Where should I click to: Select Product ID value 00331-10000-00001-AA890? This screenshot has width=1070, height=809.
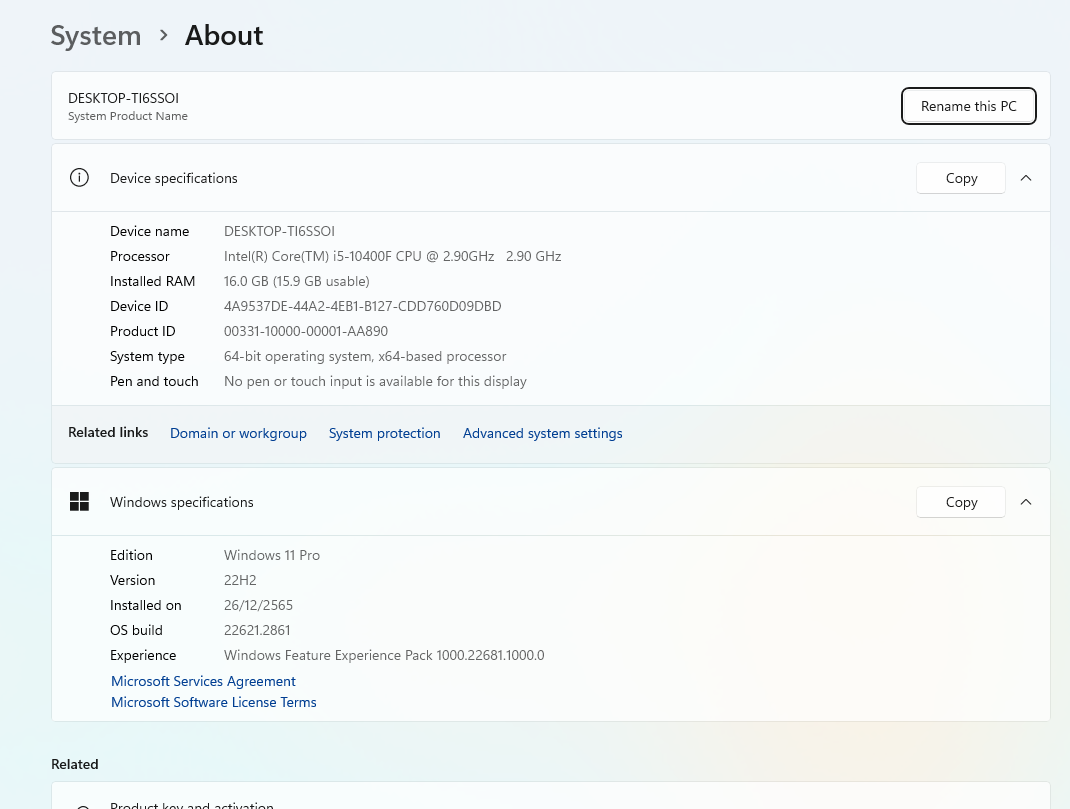click(x=306, y=332)
